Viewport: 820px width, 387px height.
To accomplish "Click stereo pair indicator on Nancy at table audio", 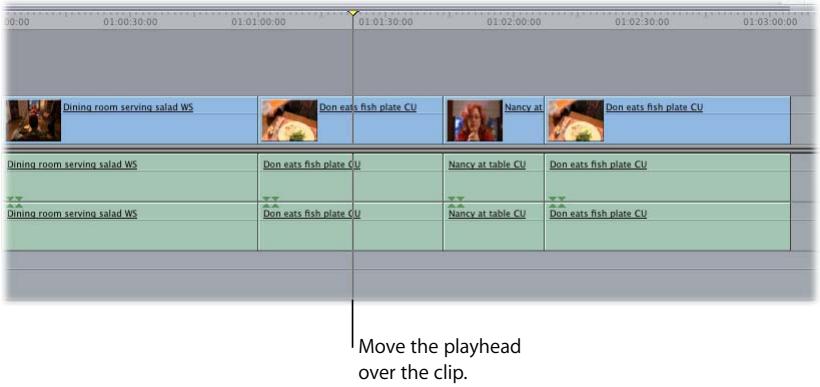I will [456, 202].
